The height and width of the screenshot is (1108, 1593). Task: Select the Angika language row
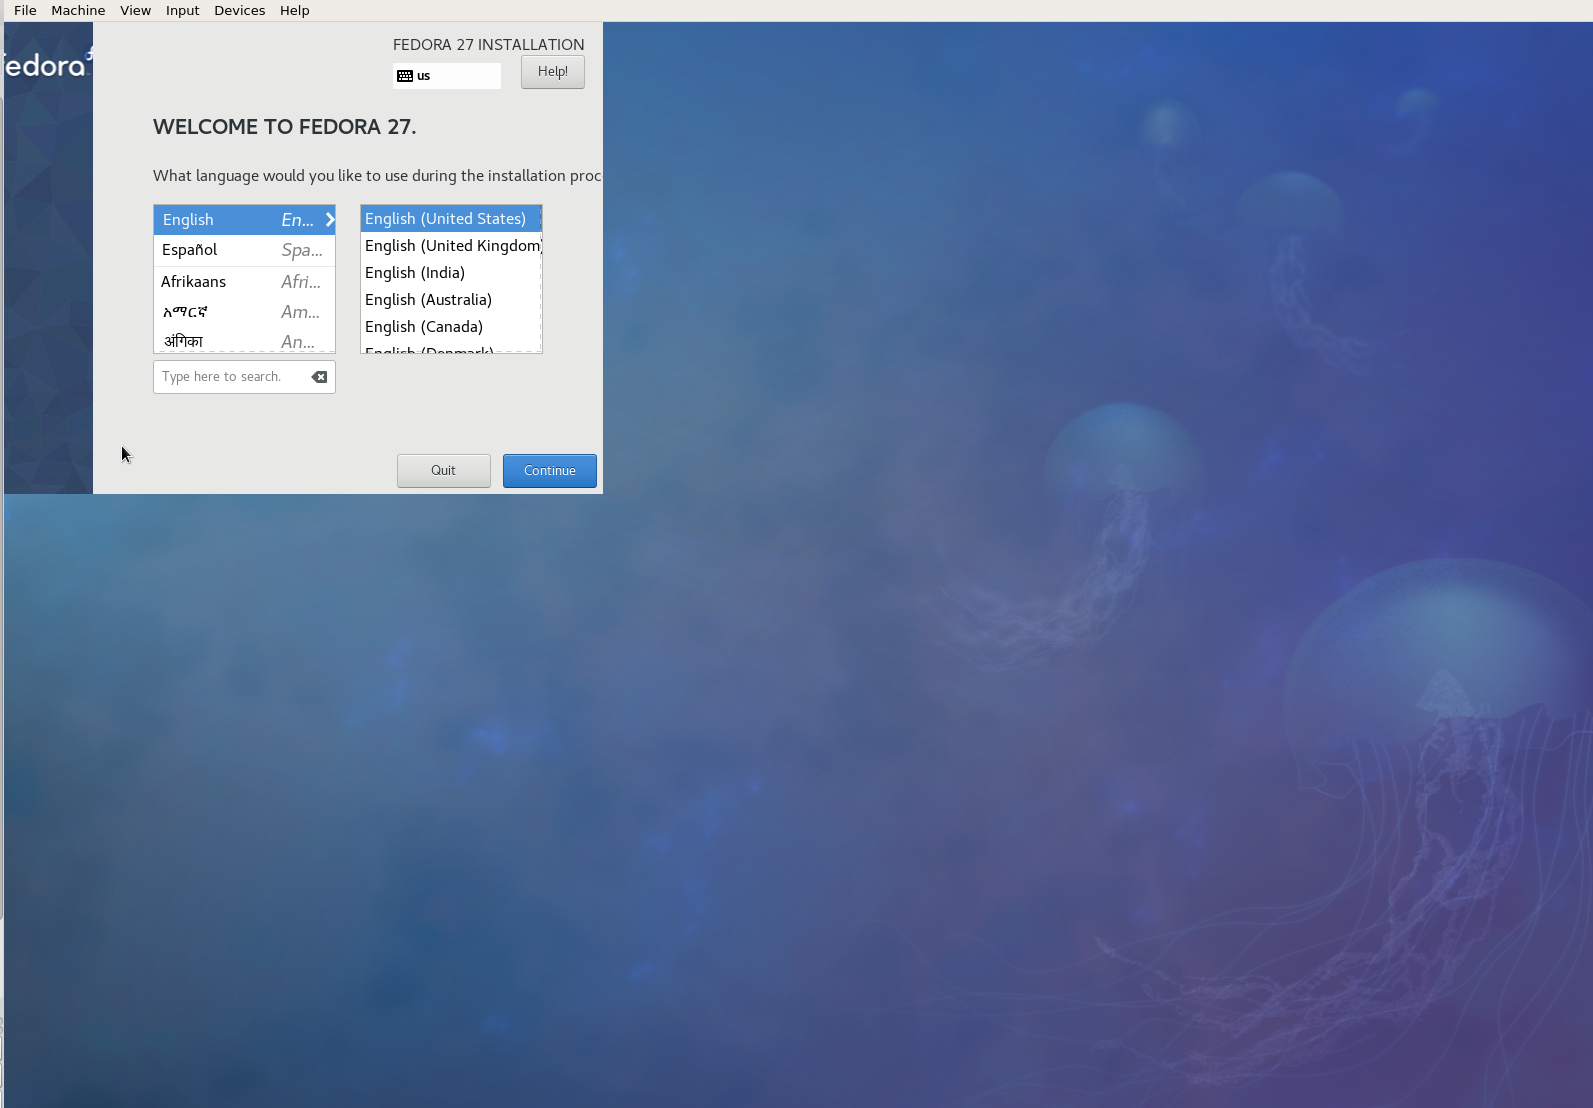coord(244,341)
